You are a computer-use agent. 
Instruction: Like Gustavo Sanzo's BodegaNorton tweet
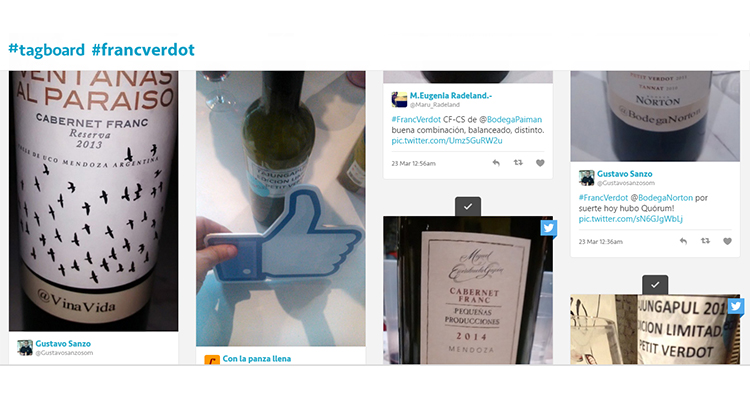[727, 241]
